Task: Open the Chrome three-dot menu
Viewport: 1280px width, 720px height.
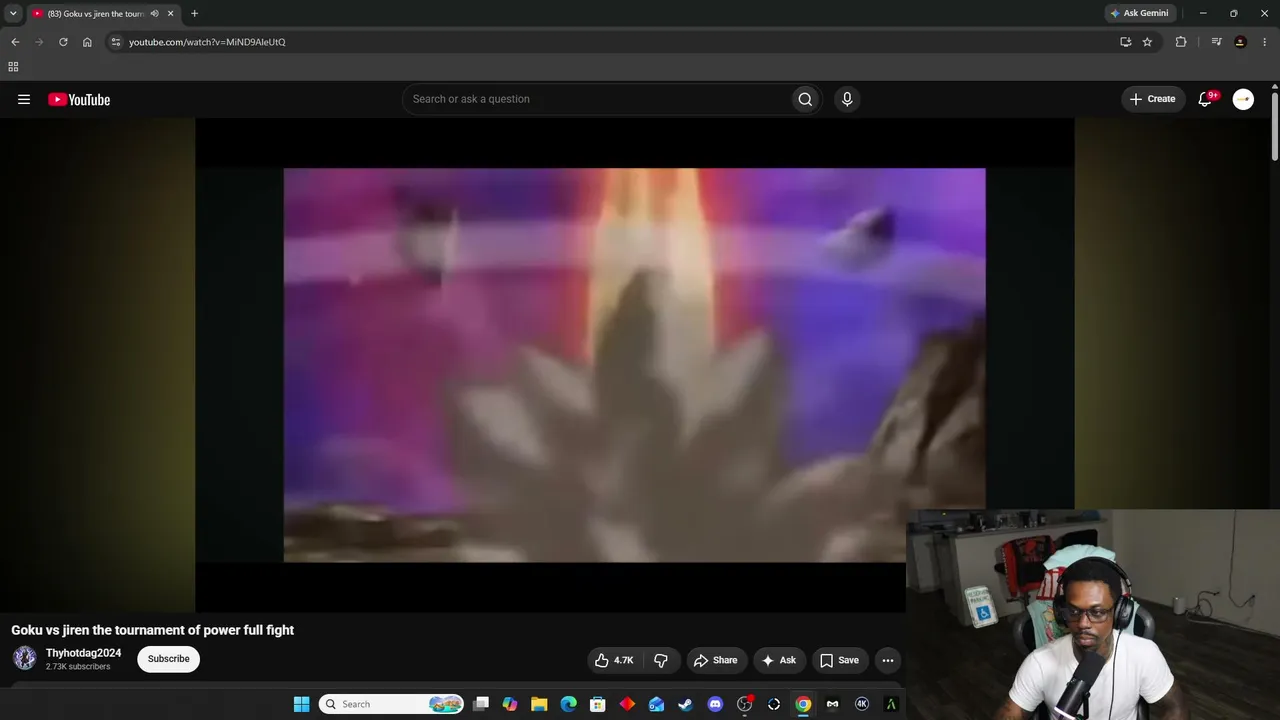Action: pyautogui.click(x=1265, y=42)
